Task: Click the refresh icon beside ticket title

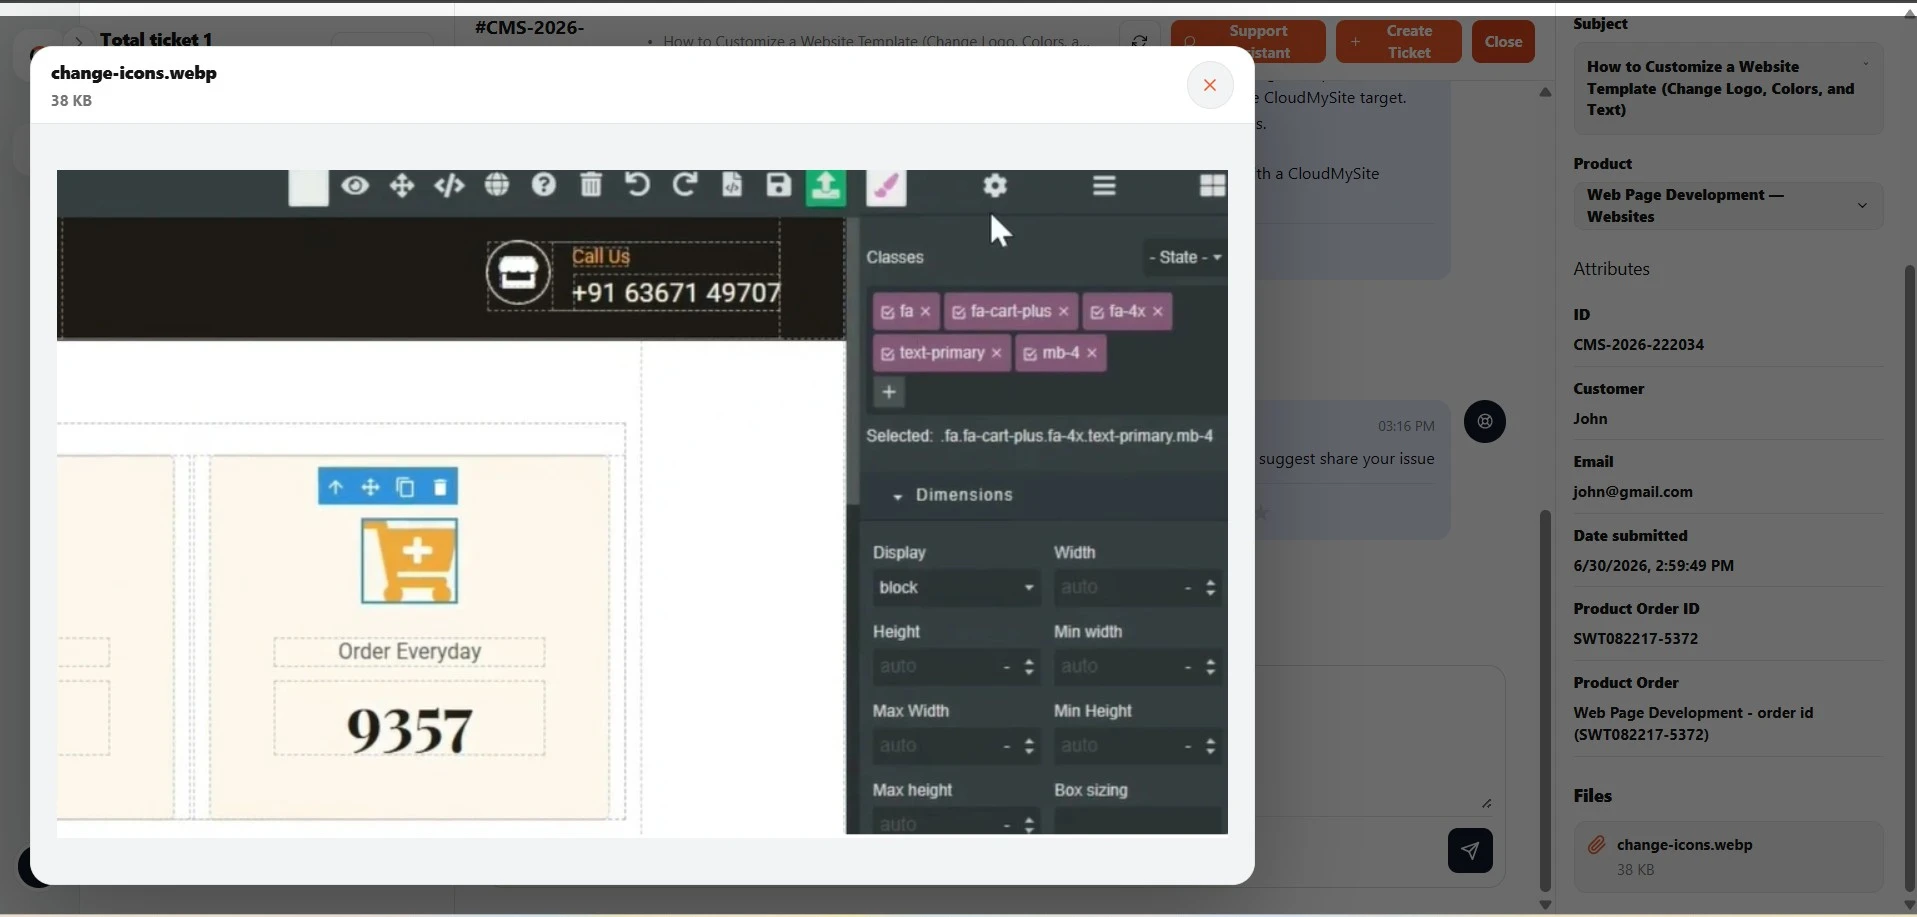Action: 1139,42
